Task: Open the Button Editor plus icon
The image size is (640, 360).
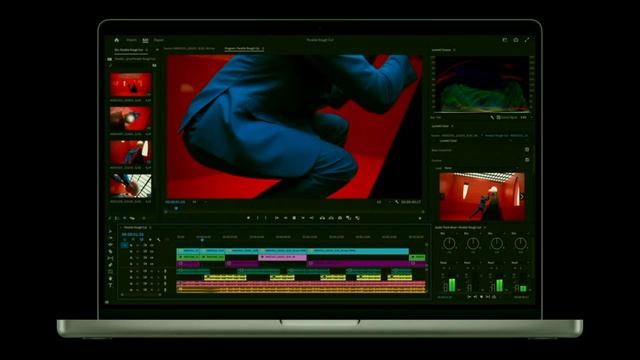Action: [420, 218]
